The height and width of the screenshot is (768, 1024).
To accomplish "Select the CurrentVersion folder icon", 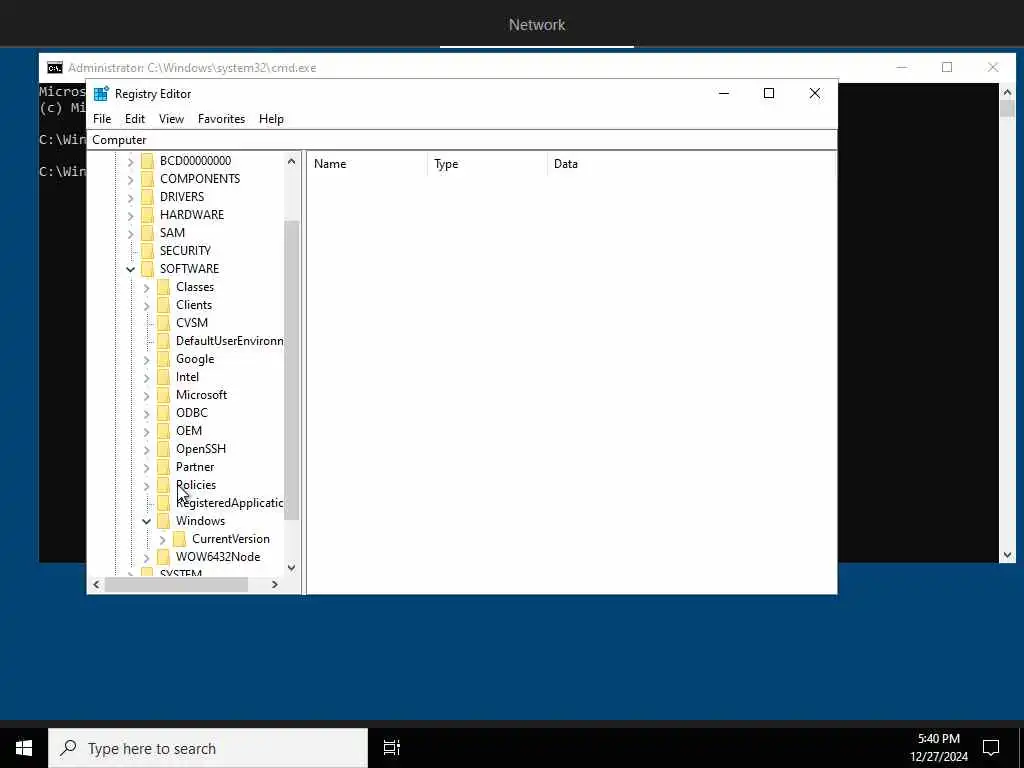I will tap(180, 539).
